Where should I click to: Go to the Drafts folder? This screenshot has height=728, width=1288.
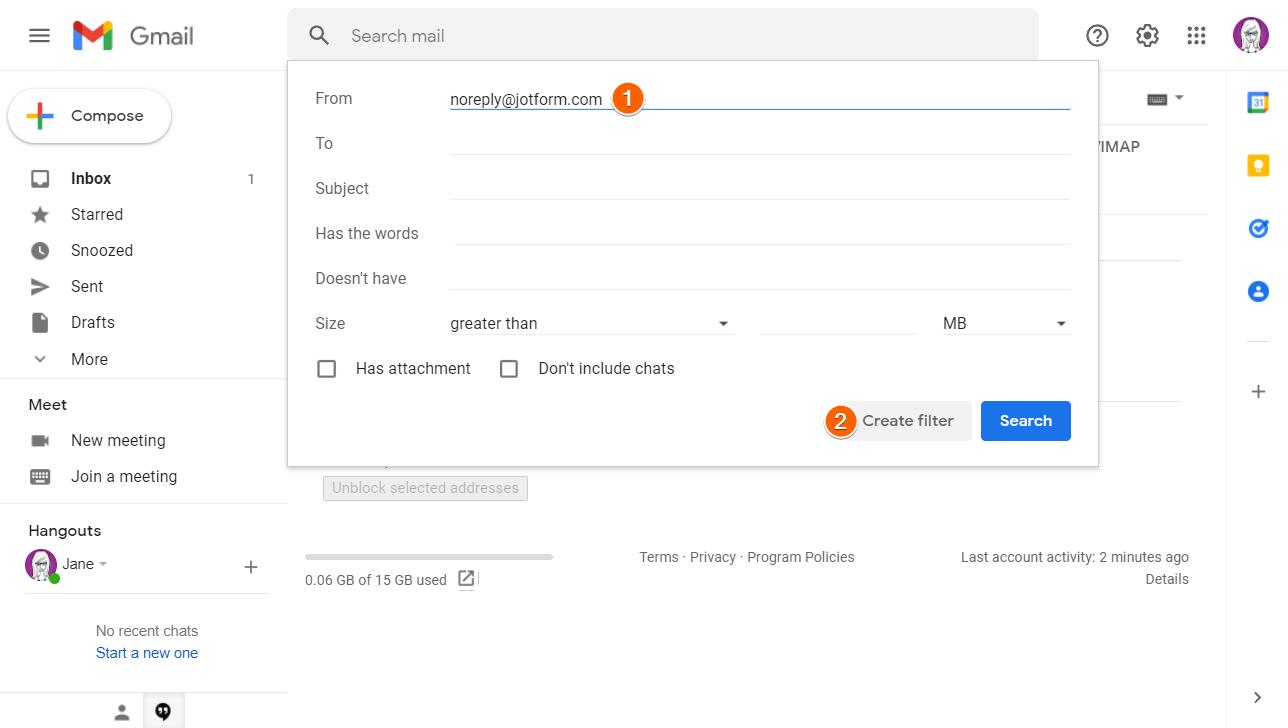pyautogui.click(x=92, y=323)
